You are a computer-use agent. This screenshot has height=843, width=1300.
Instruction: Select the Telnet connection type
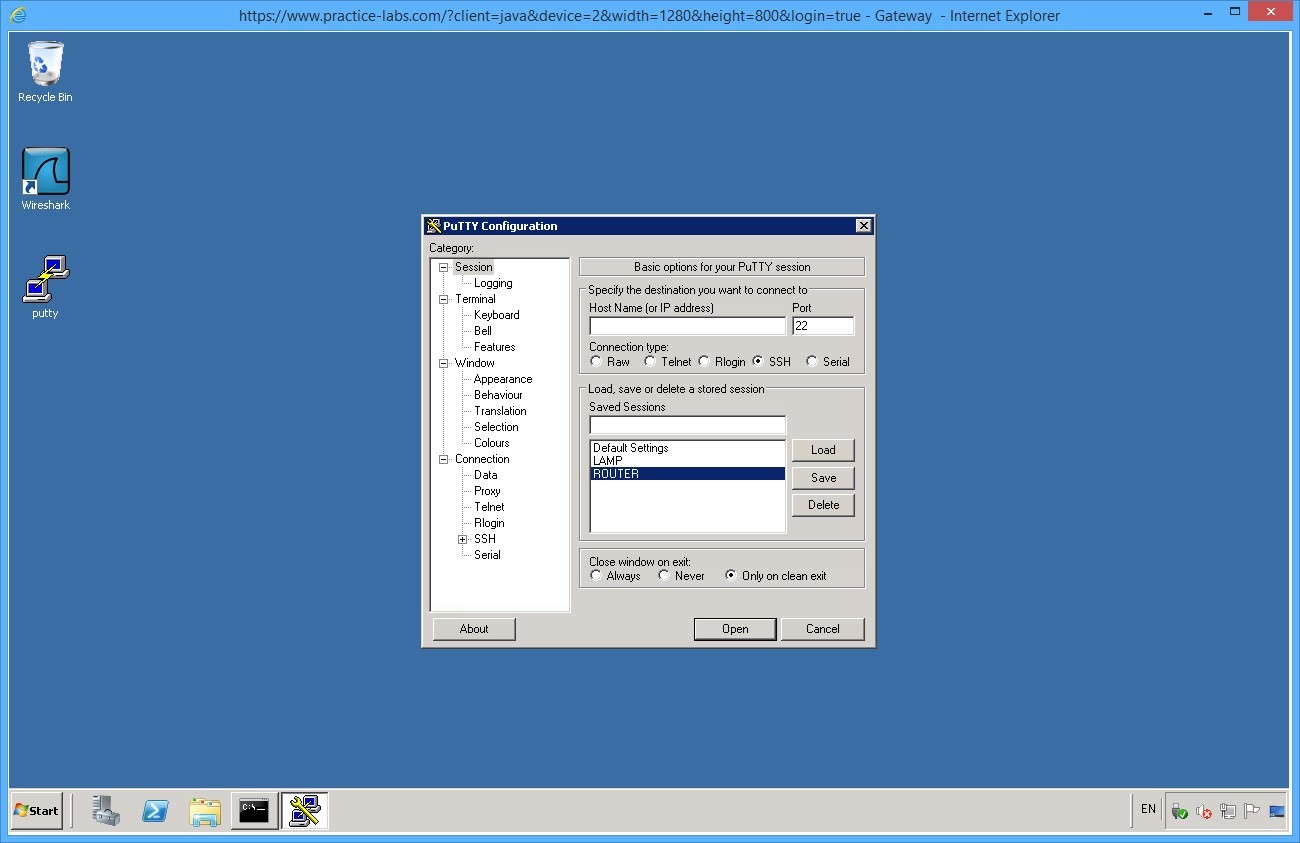coord(652,361)
